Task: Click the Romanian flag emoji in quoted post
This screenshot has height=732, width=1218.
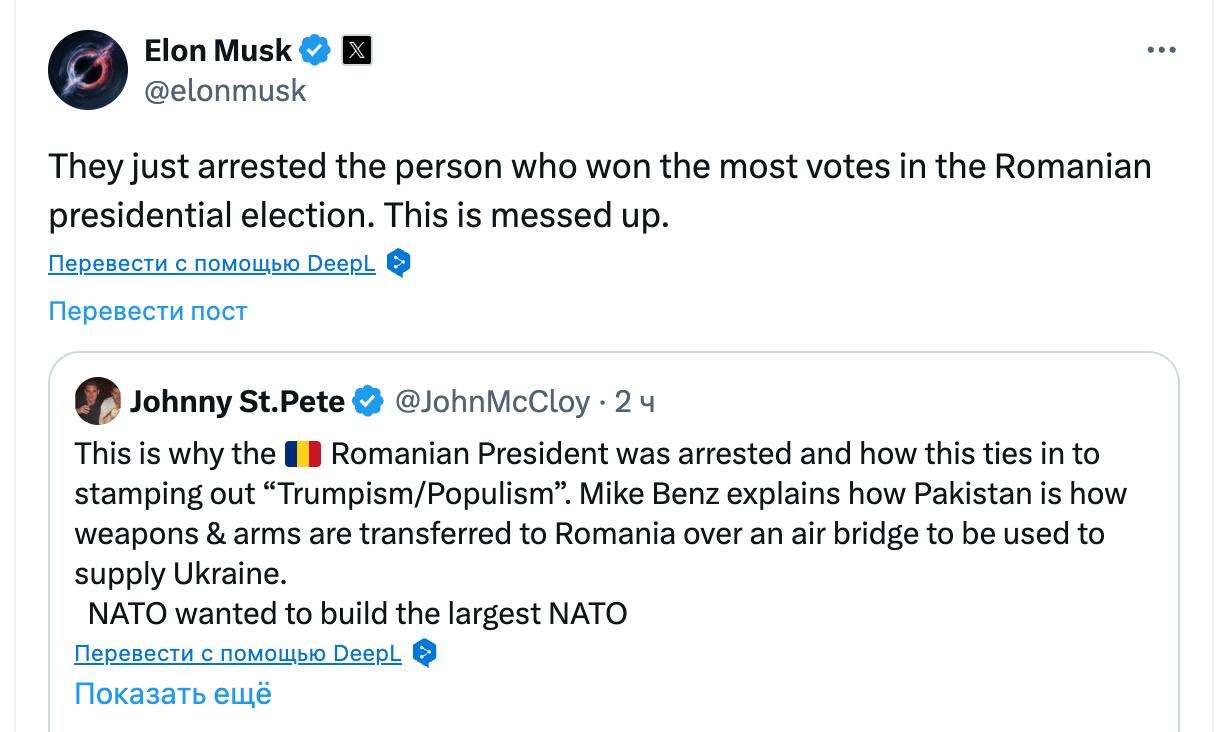Action: coord(302,454)
